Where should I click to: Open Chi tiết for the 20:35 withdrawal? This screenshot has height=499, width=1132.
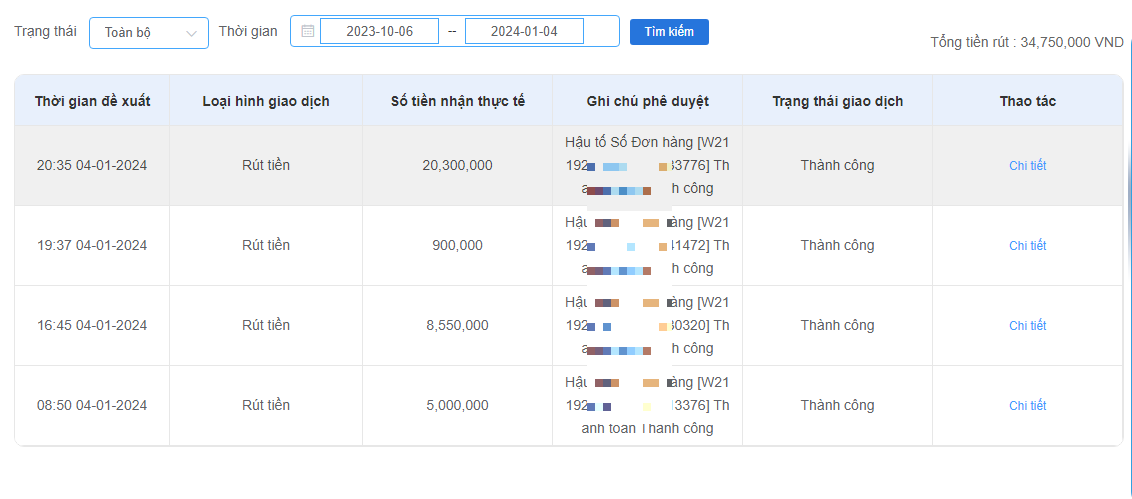[1027, 166]
